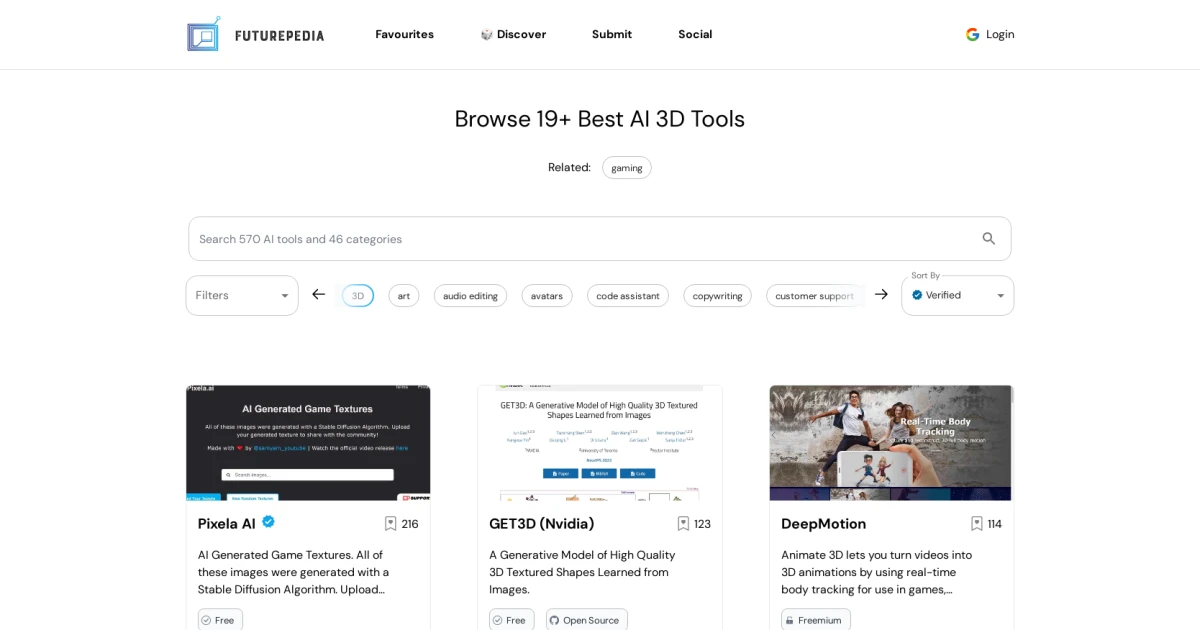The height and width of the screenshot is (630, 1200).
Task: Click the verified badge next to Pixela AI
Action: pos(268,521)
